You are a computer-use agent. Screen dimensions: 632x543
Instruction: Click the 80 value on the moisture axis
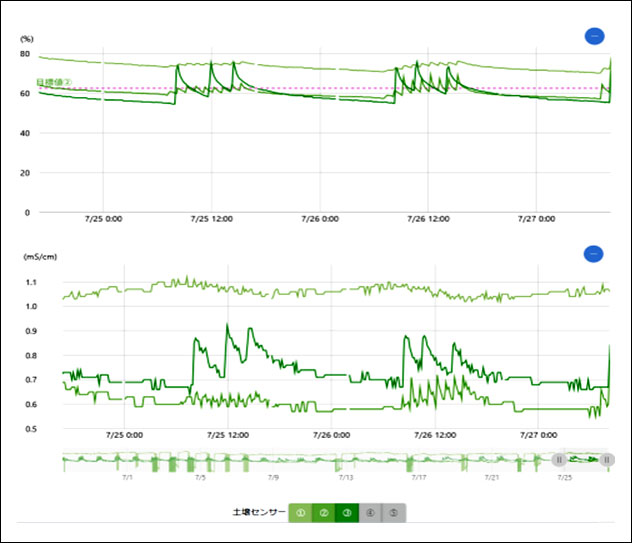25,54
